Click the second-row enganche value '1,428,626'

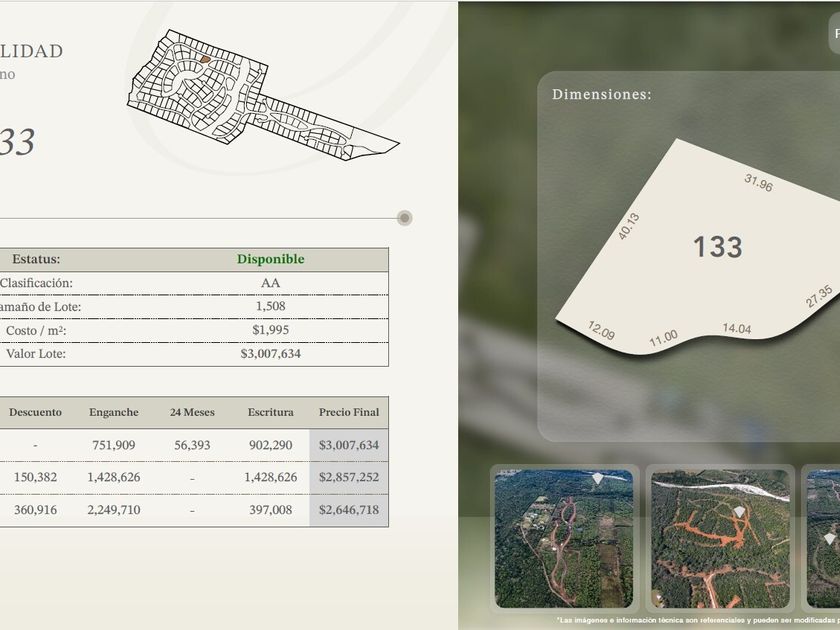click(x=114, y=477)
